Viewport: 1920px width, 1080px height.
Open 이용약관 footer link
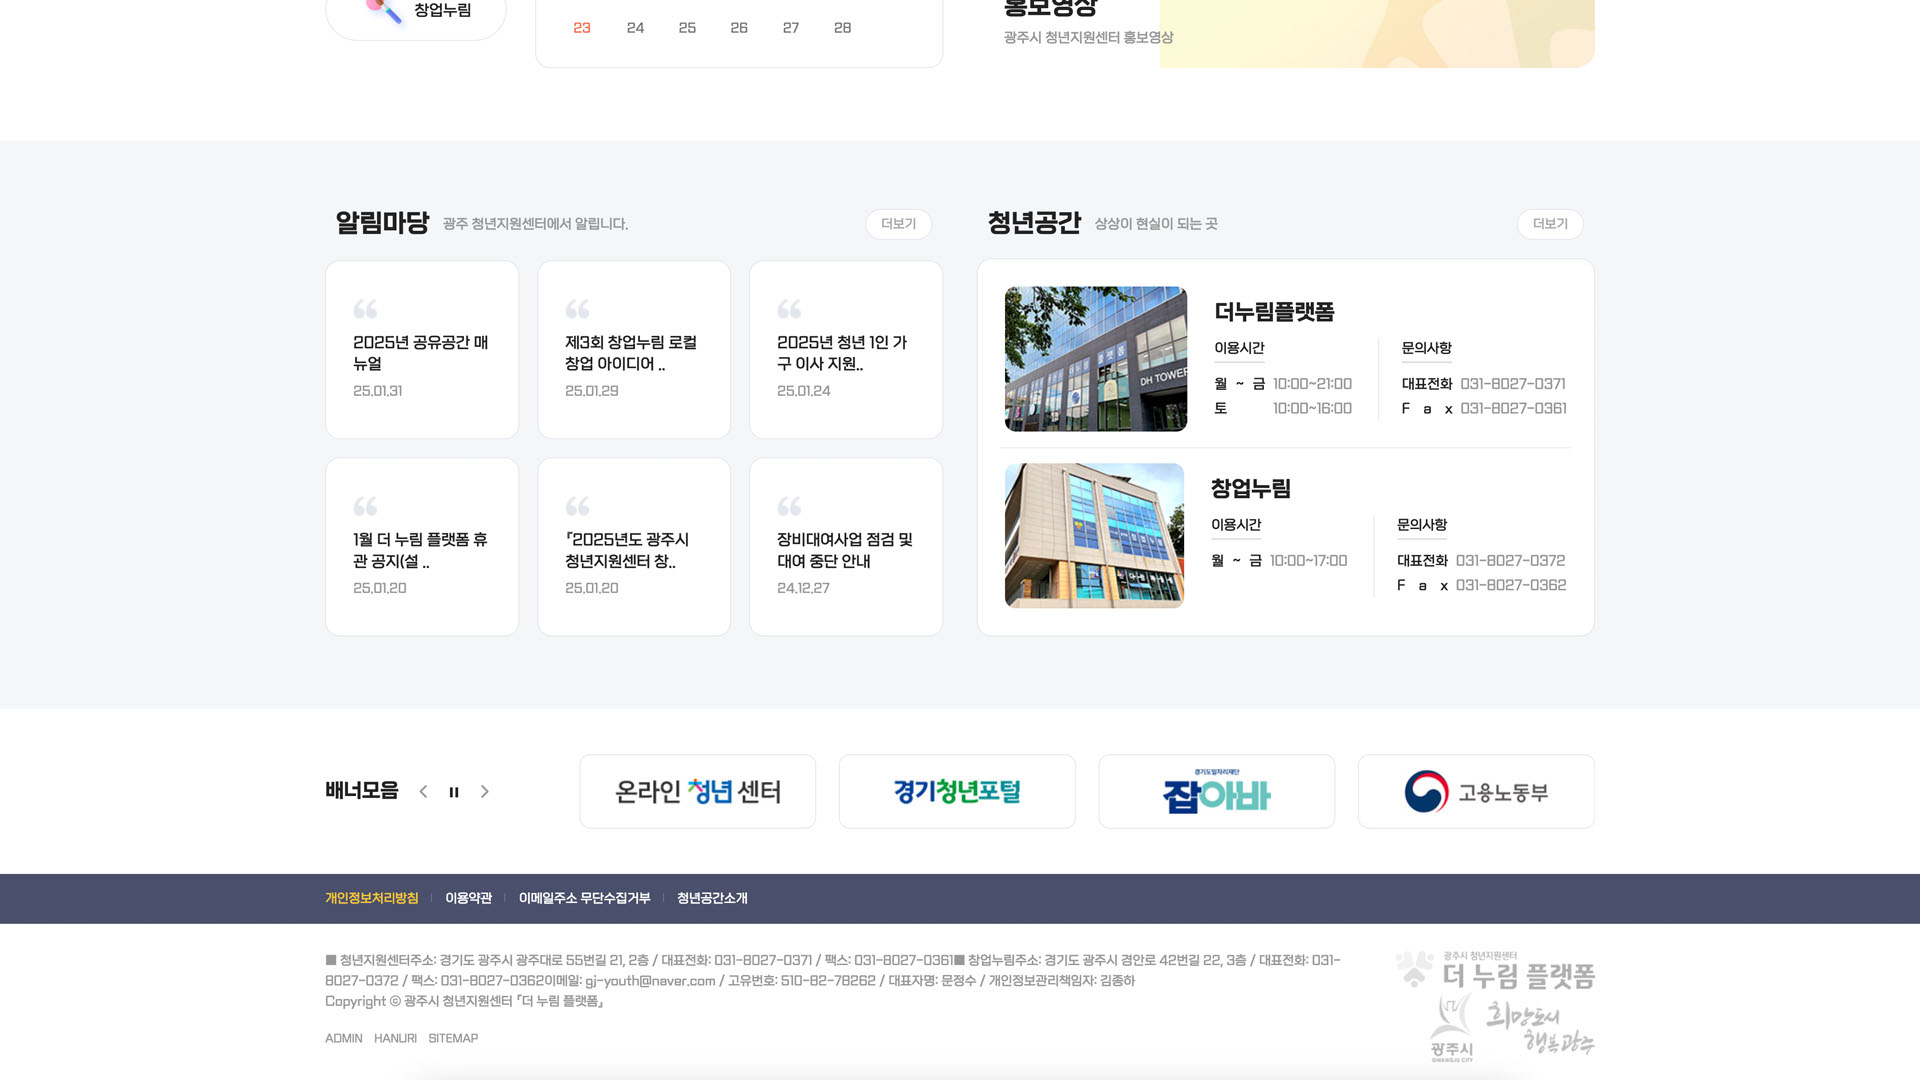coord(468,898)
